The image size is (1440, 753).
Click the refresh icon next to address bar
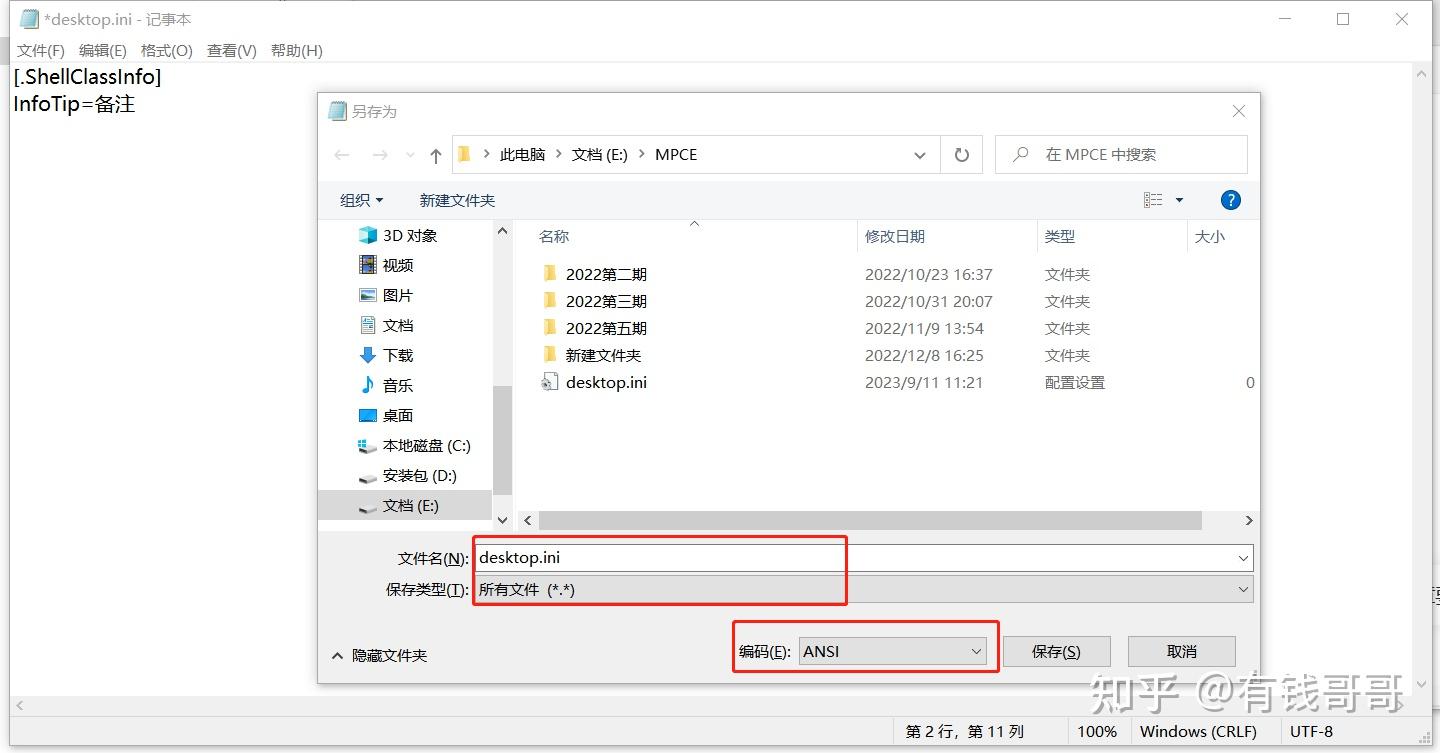[x=961, y=154]
